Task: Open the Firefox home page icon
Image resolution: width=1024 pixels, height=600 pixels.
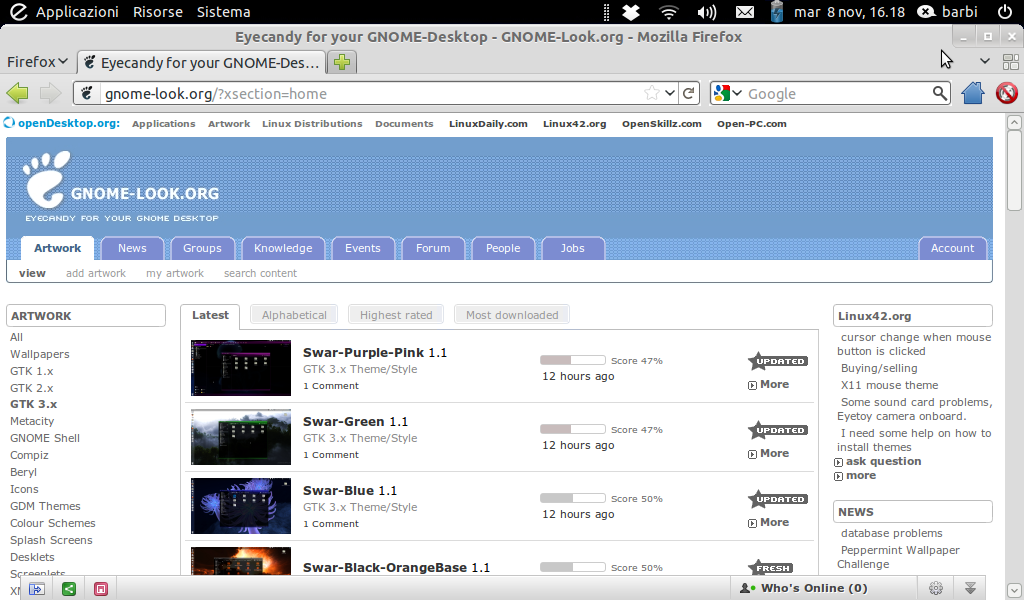Action: pyautogui.click(x=972, y=93)
